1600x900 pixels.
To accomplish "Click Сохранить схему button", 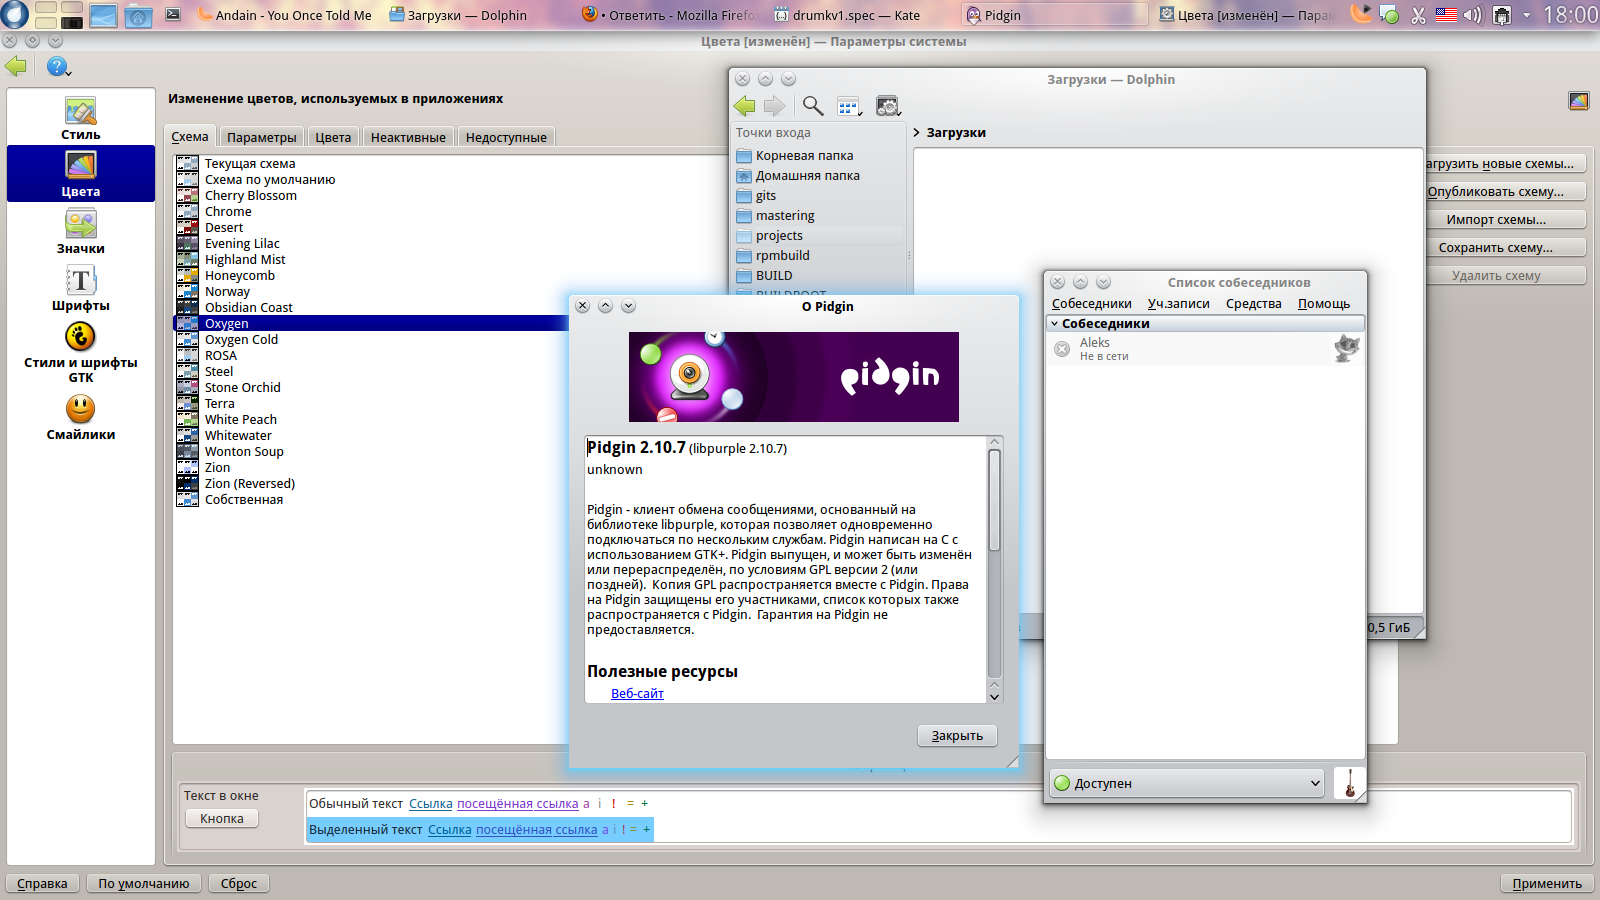I will click(1496, 248).
